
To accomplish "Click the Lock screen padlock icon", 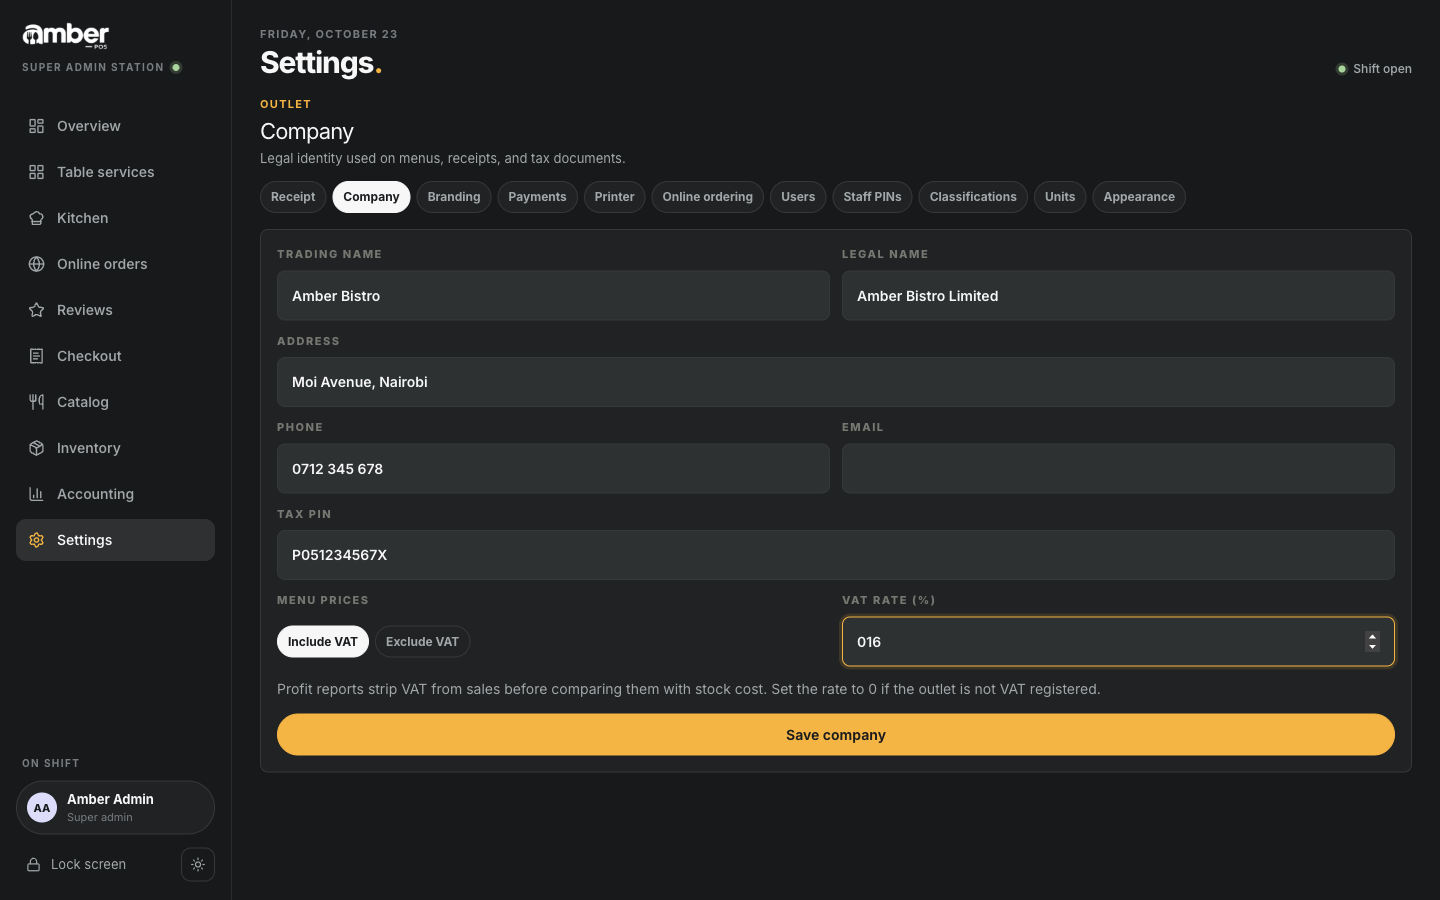I will point(33,865).
